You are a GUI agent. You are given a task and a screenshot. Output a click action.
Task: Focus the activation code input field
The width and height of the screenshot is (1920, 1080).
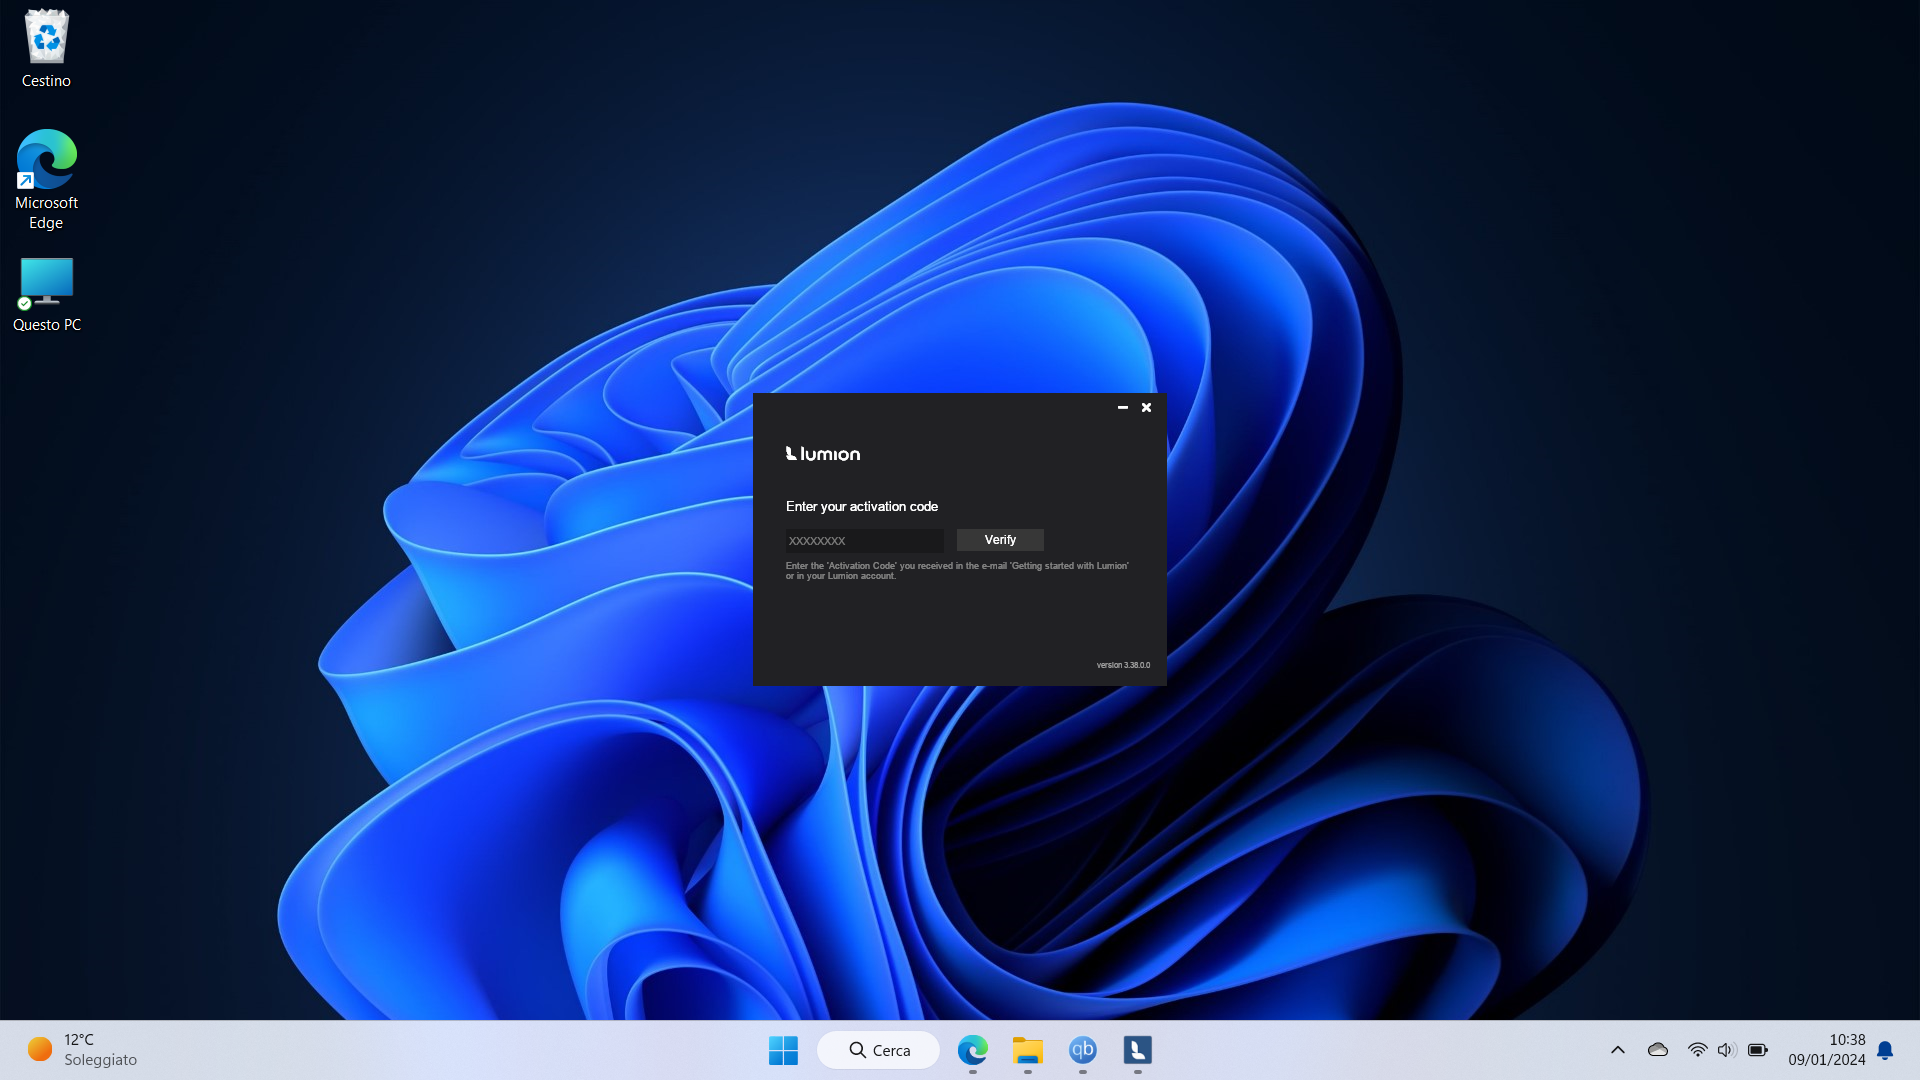tap(864, 541)
